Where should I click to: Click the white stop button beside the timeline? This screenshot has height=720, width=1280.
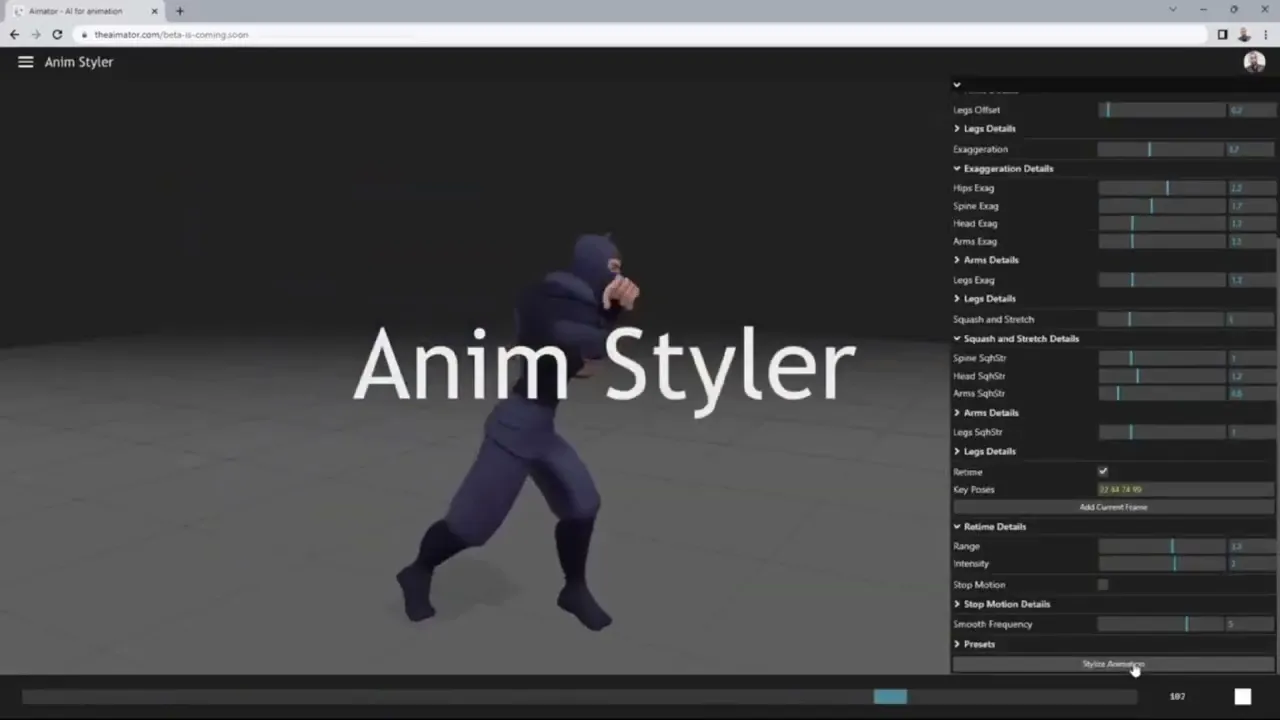[x=1242, y=697]
